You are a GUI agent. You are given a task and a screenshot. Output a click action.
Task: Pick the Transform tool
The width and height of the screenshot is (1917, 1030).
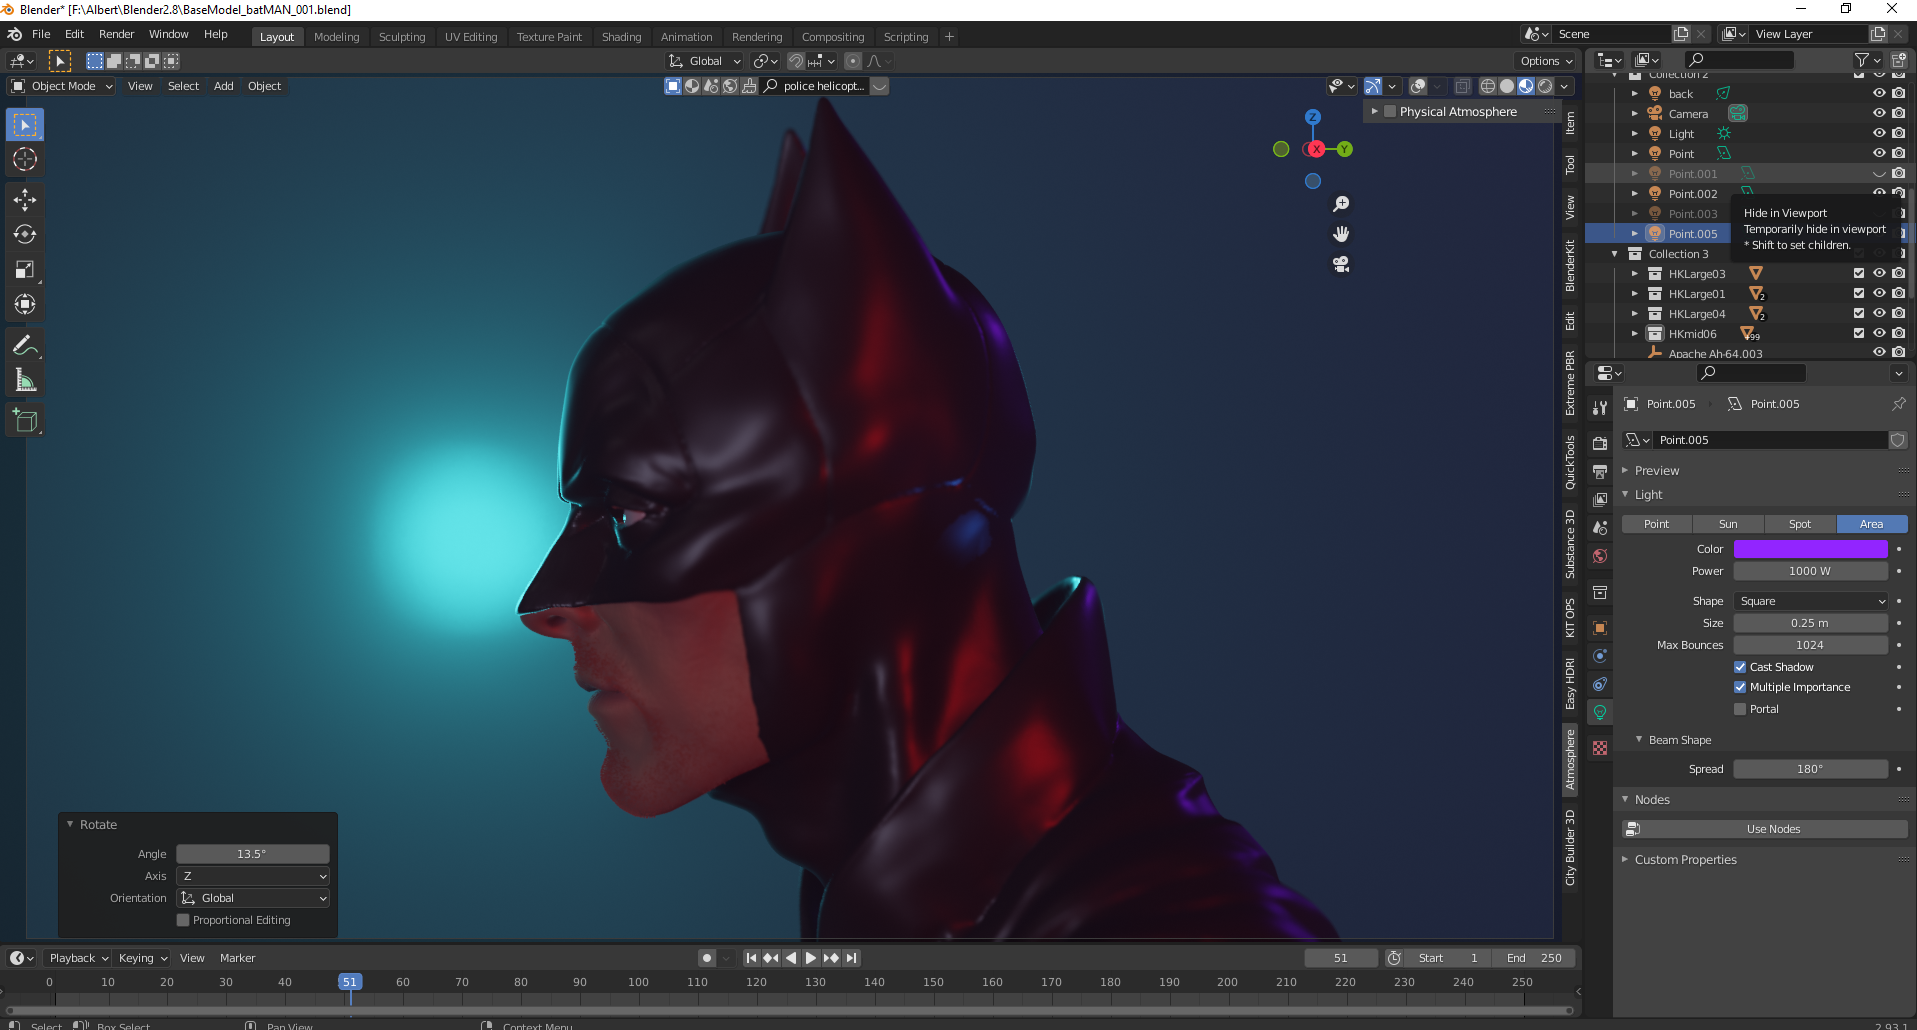tap(25, 304)
